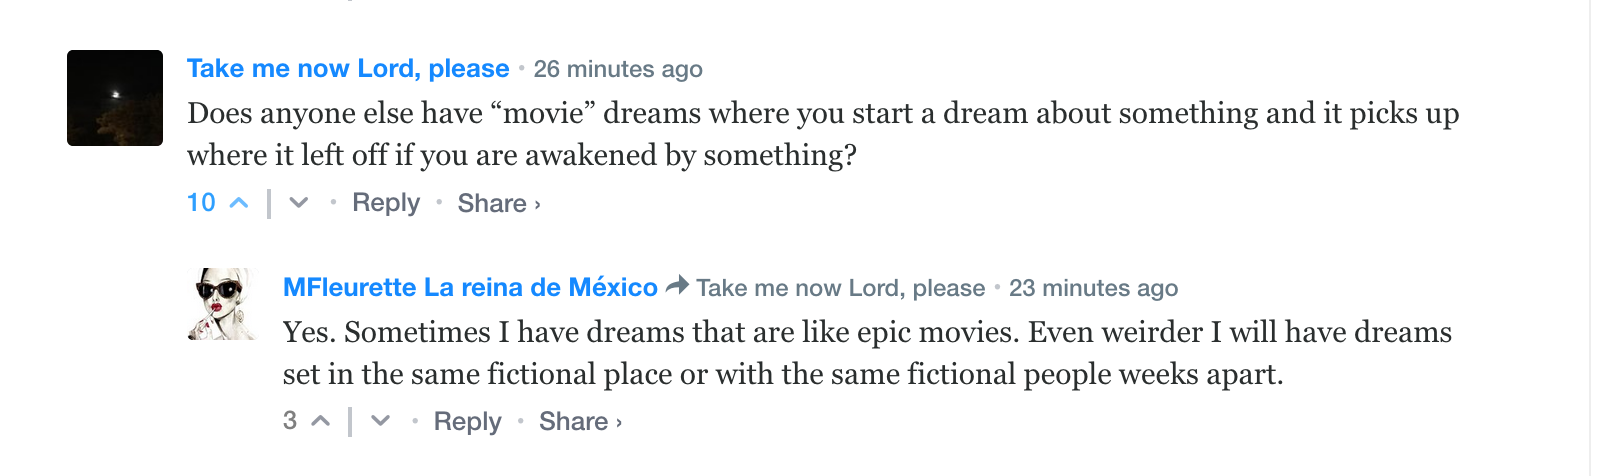Click the vote count 3 on MFleurette's reply

pos(290,421)
